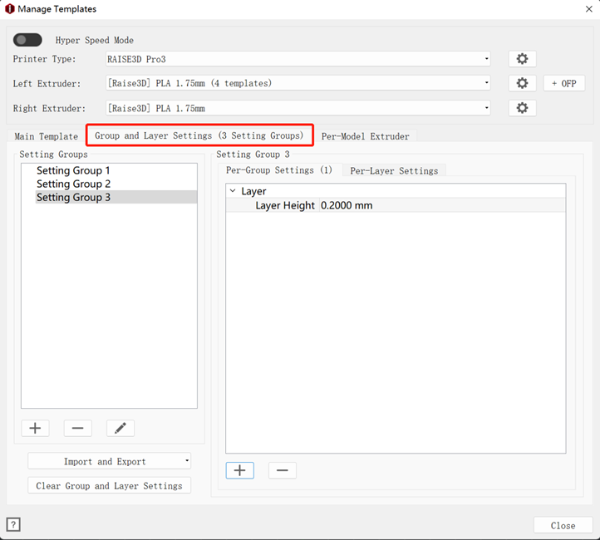The height and width of the screenshot is (540, 600).
Task: Open the Printer Type dropdown
Action: tap(298, 59)
